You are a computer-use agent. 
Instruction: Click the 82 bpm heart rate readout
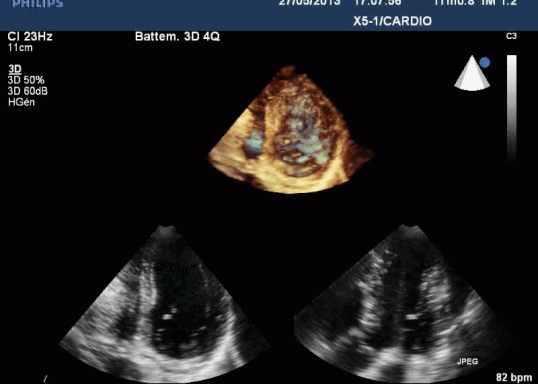point(514,377)
